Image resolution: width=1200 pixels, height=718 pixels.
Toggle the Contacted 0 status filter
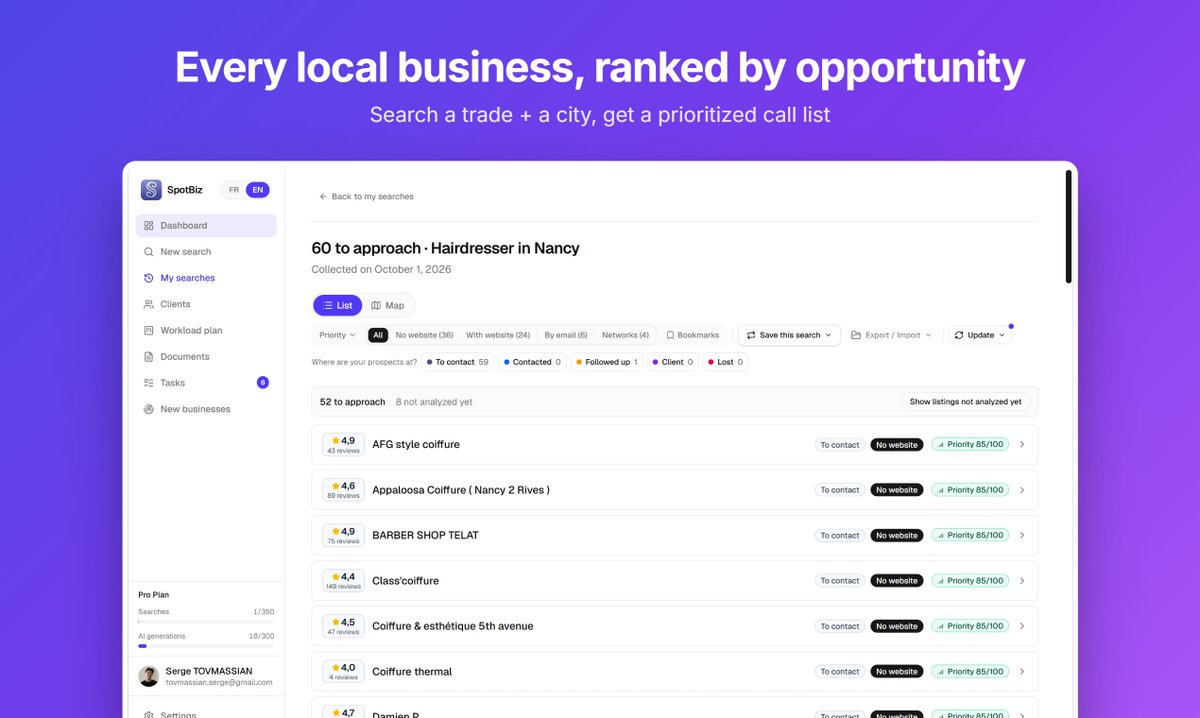coord(532,362)
